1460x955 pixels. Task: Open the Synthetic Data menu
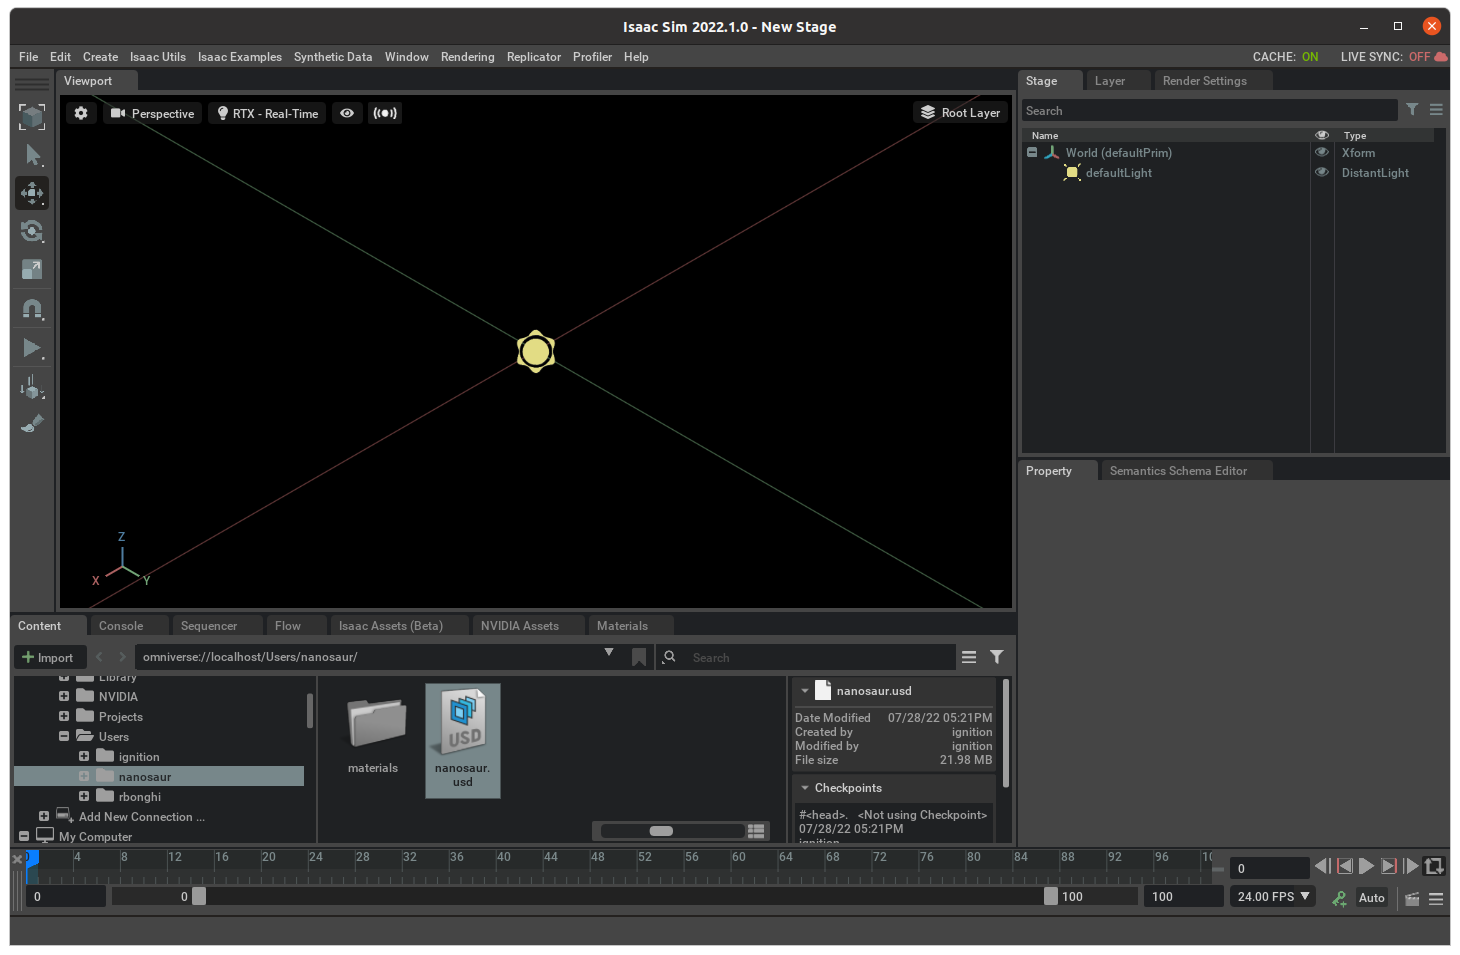click(333, 57)
